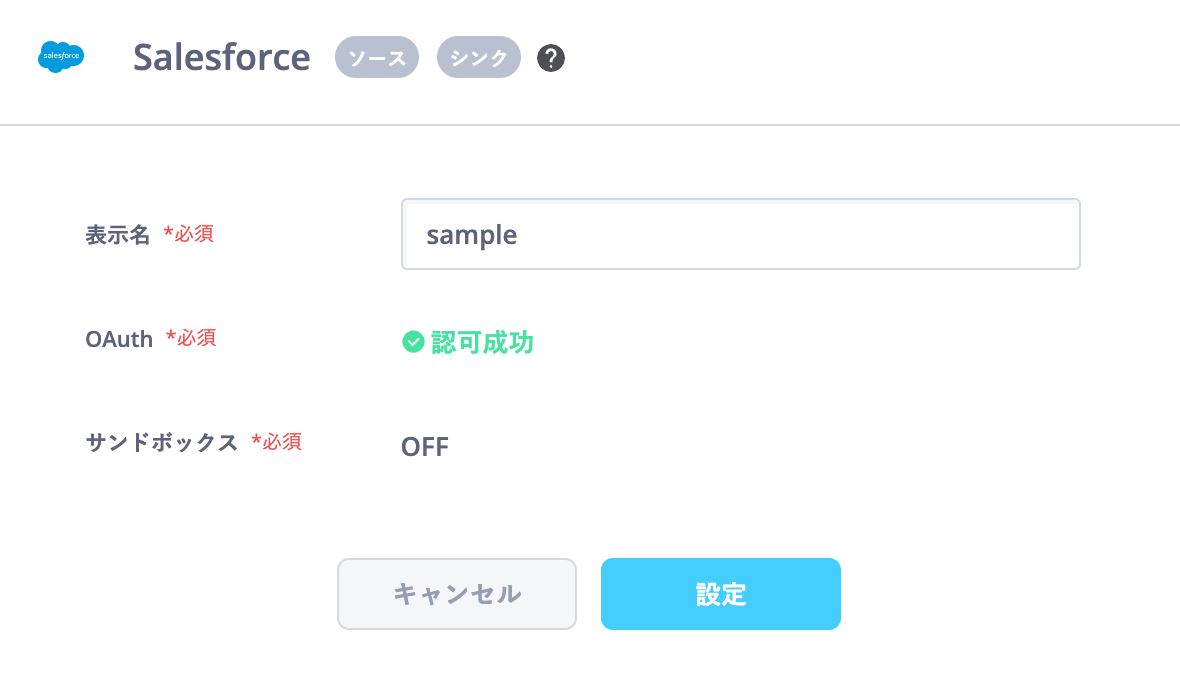Image resolution: width=1180 pixels, height=676 pixels.
Task: Toggle the sandbox OFF value
Action: click(425, 447)
